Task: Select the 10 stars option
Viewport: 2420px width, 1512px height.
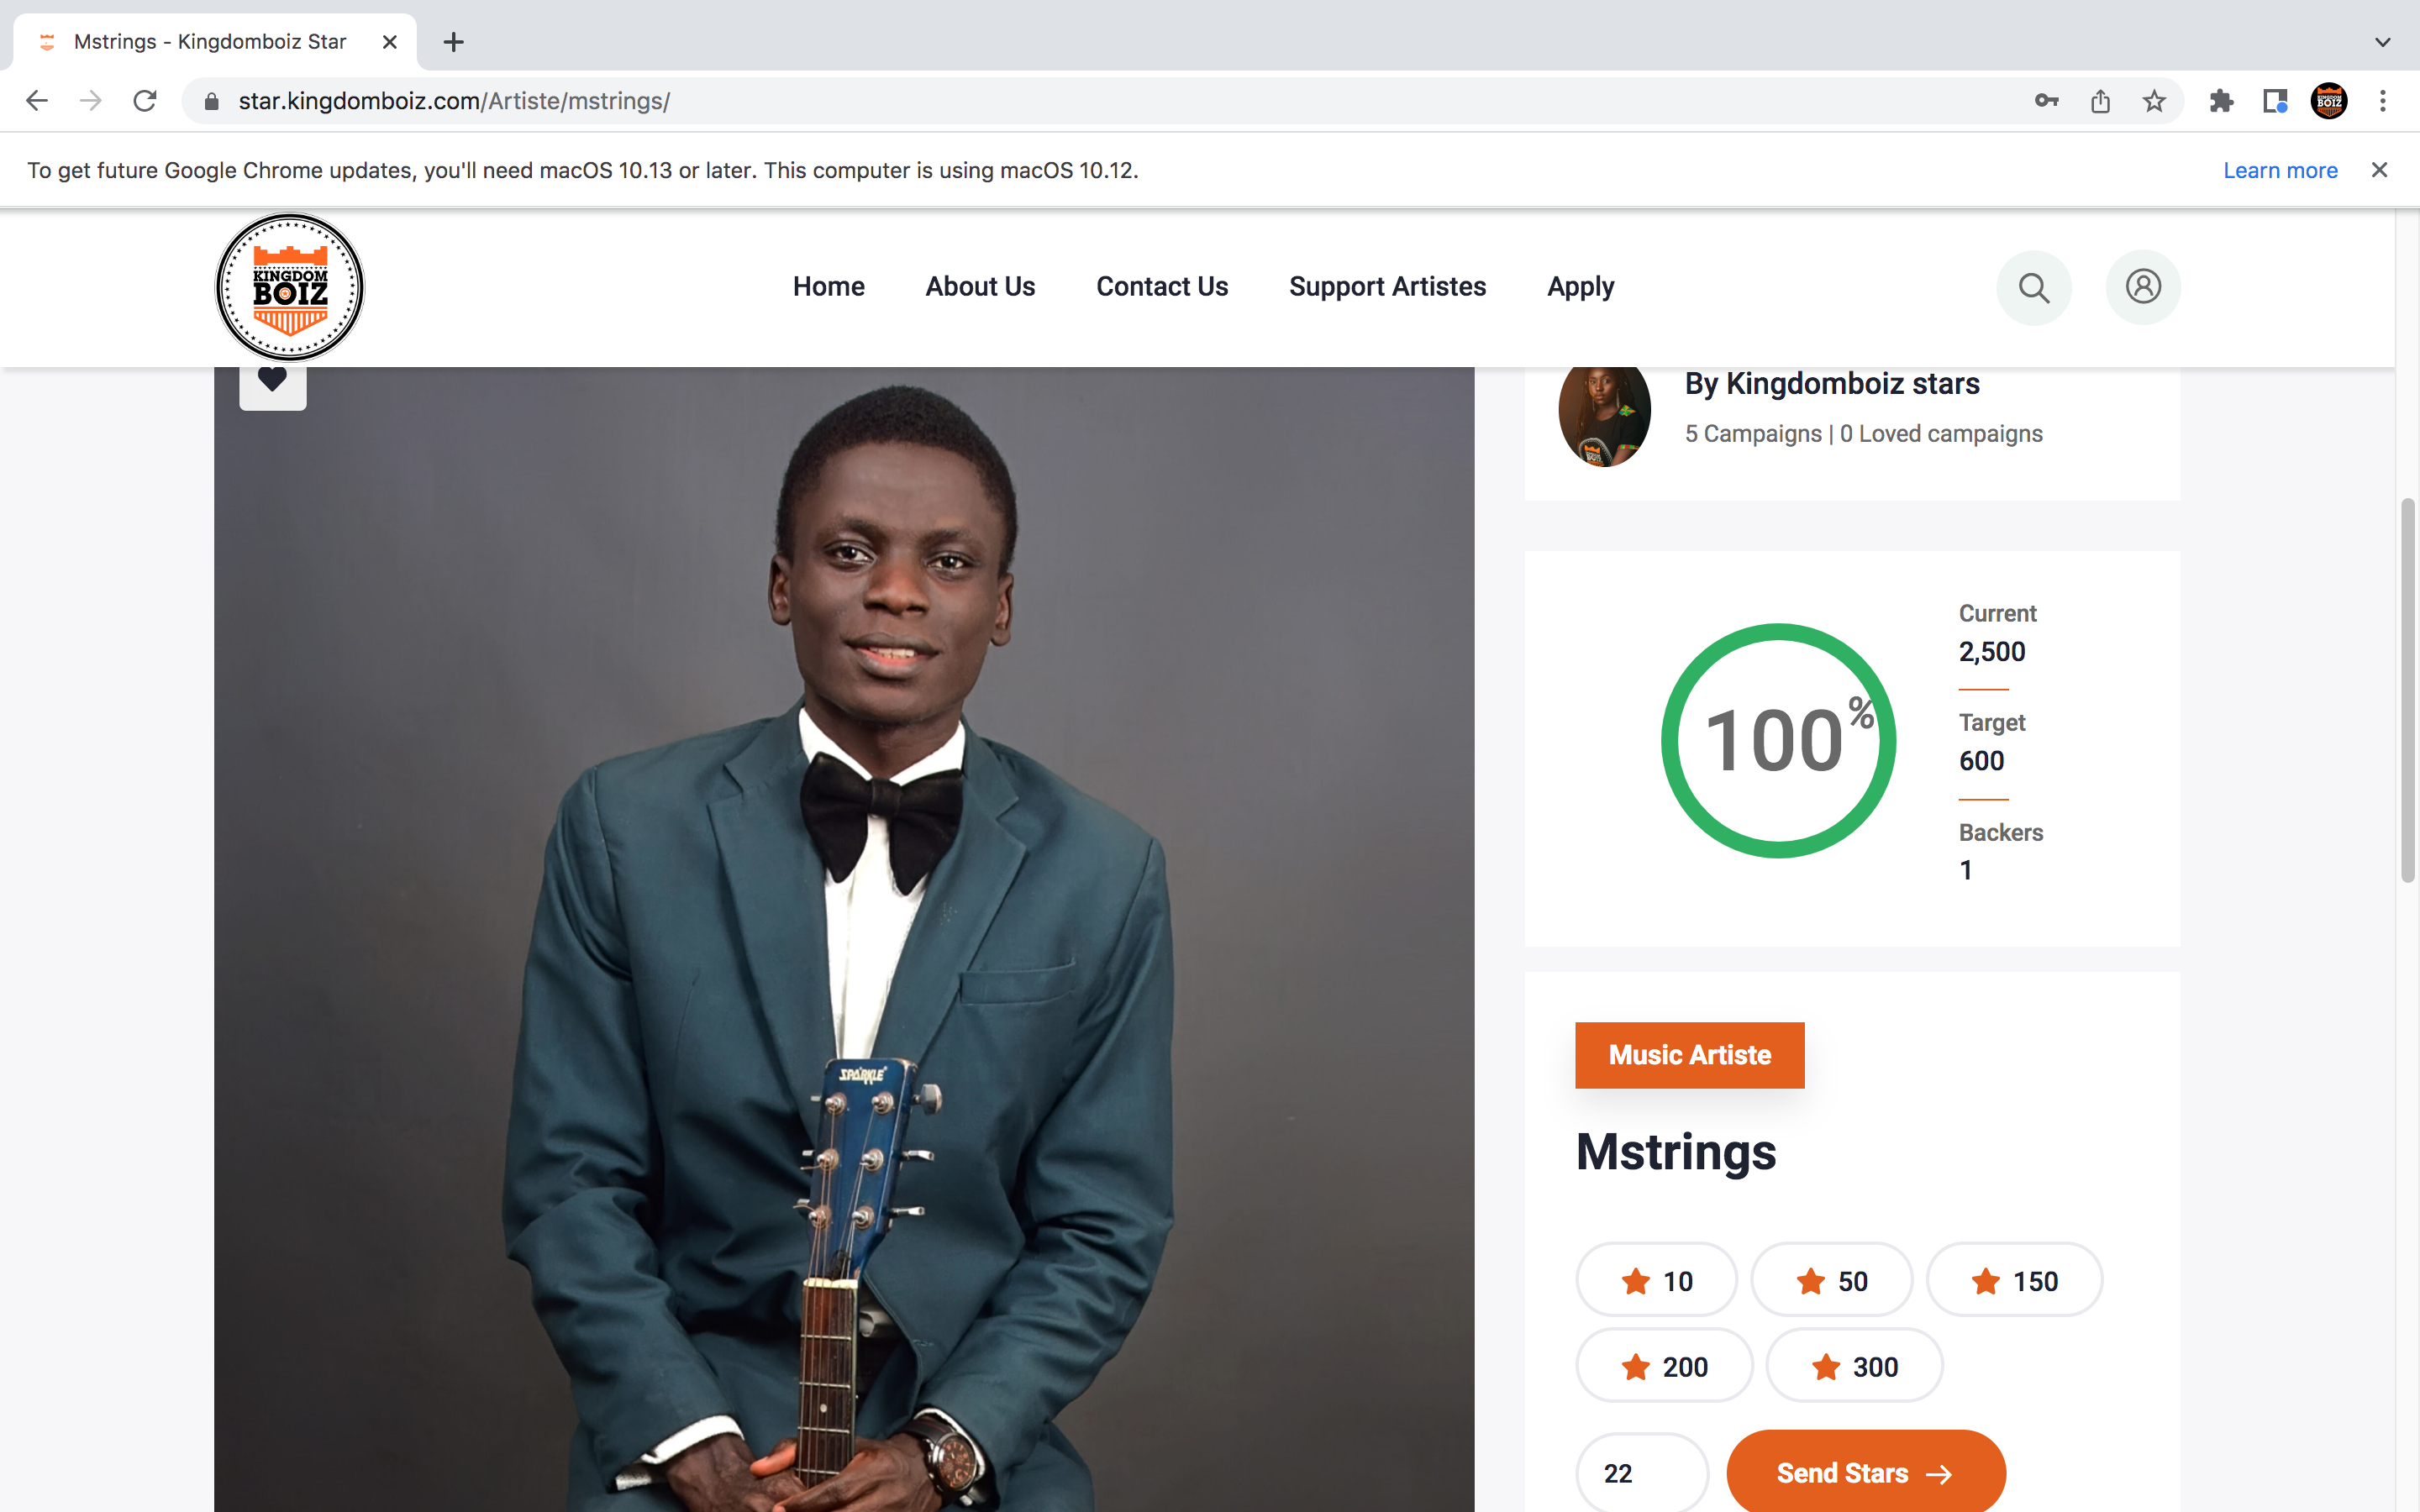Action: click(1656, 1281)
